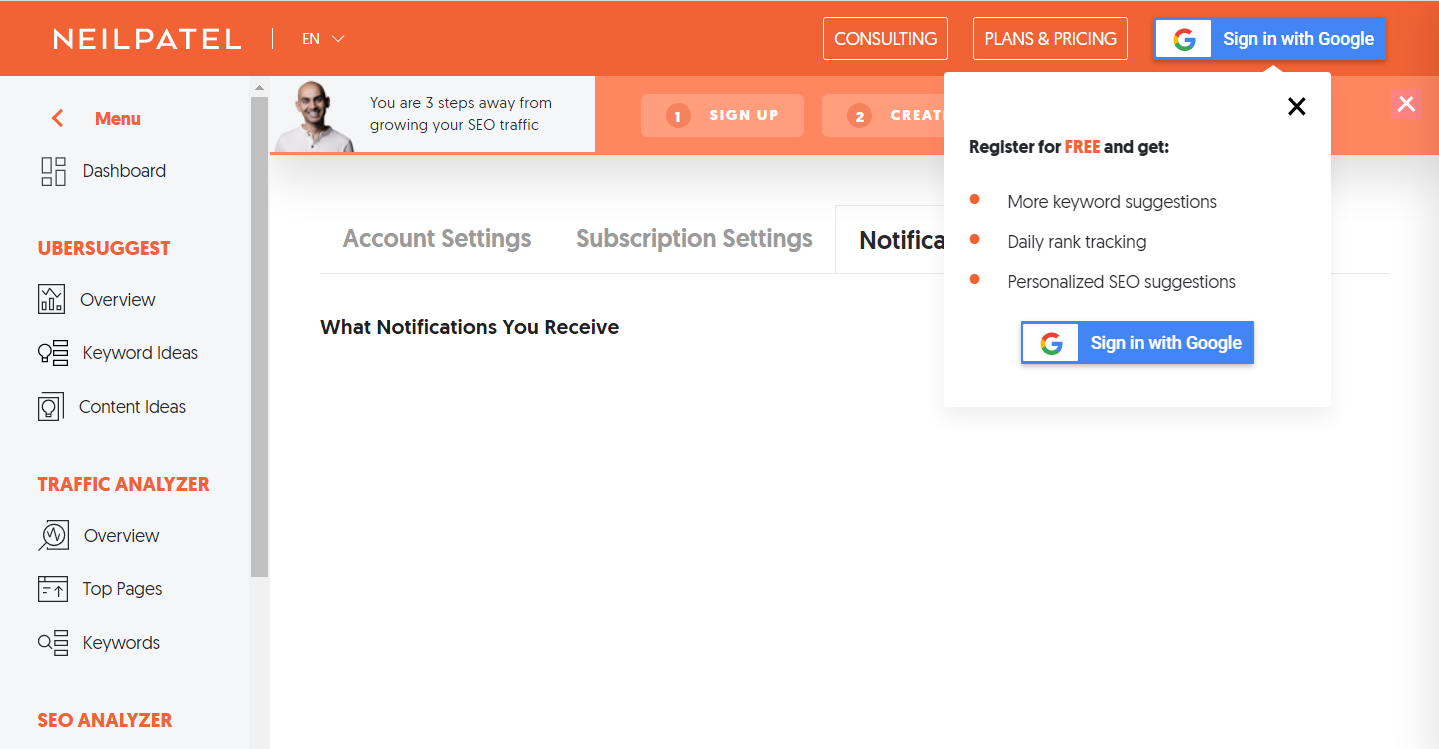
Task: Click the Traffic Analyzer Overview icon
Action: (x=54, y=536)
